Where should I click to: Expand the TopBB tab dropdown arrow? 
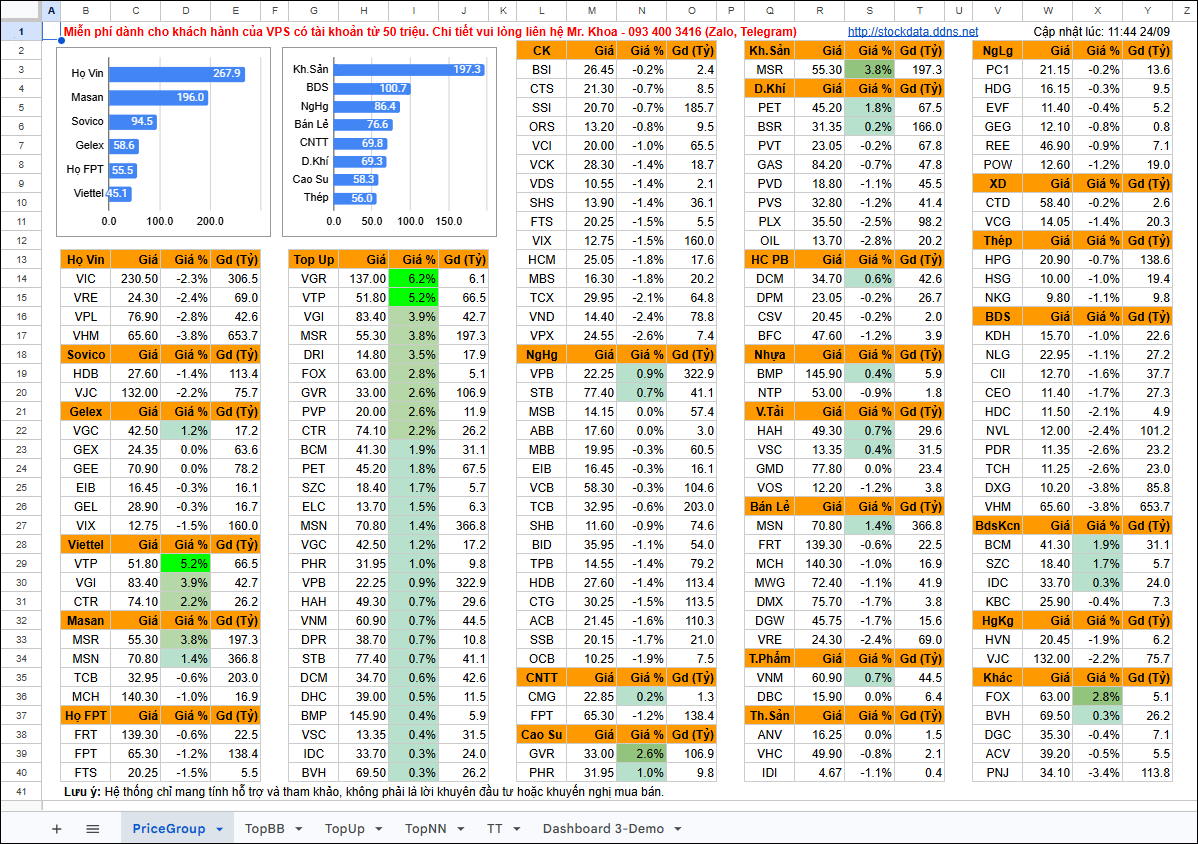299,829
